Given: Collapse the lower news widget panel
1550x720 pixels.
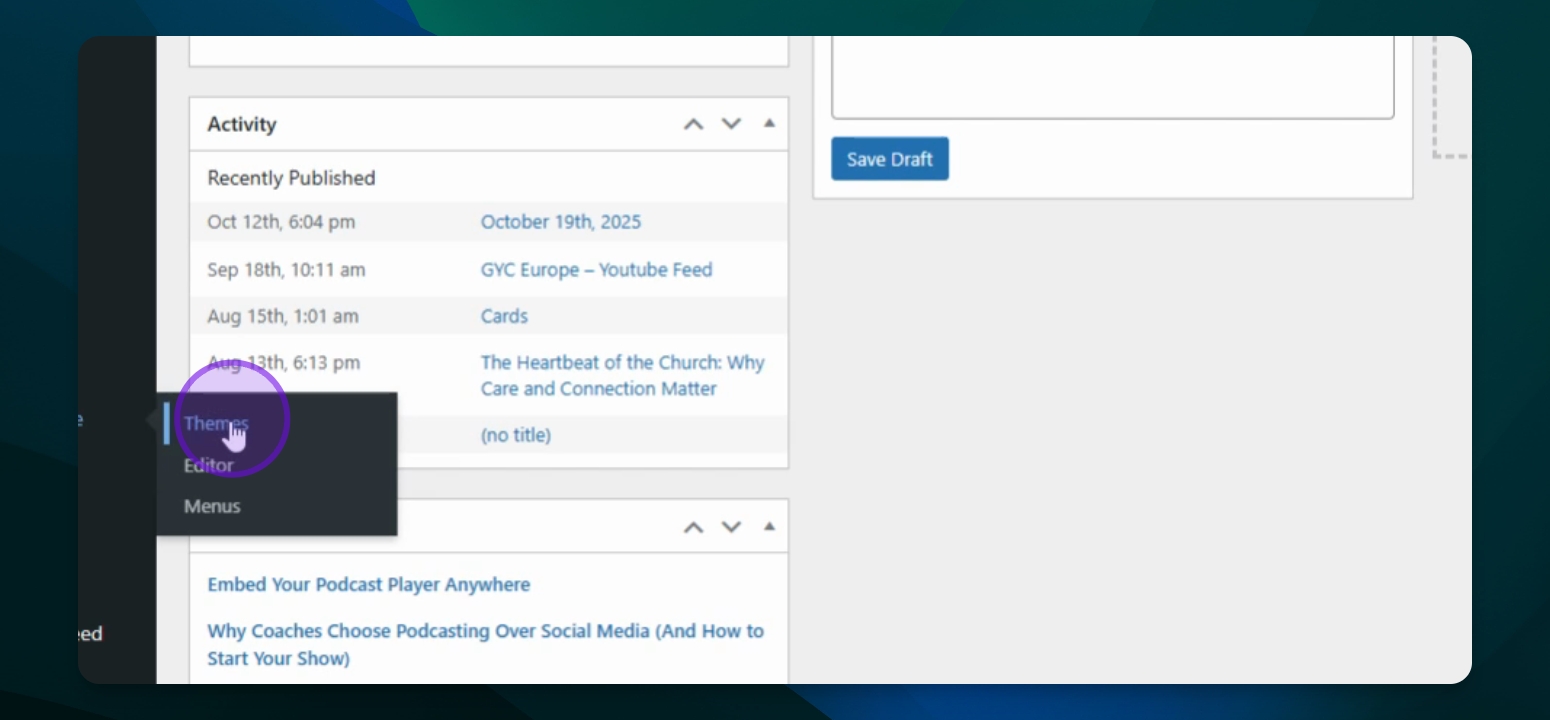Looking at the screenshot, I should click(x=769, y=527).
